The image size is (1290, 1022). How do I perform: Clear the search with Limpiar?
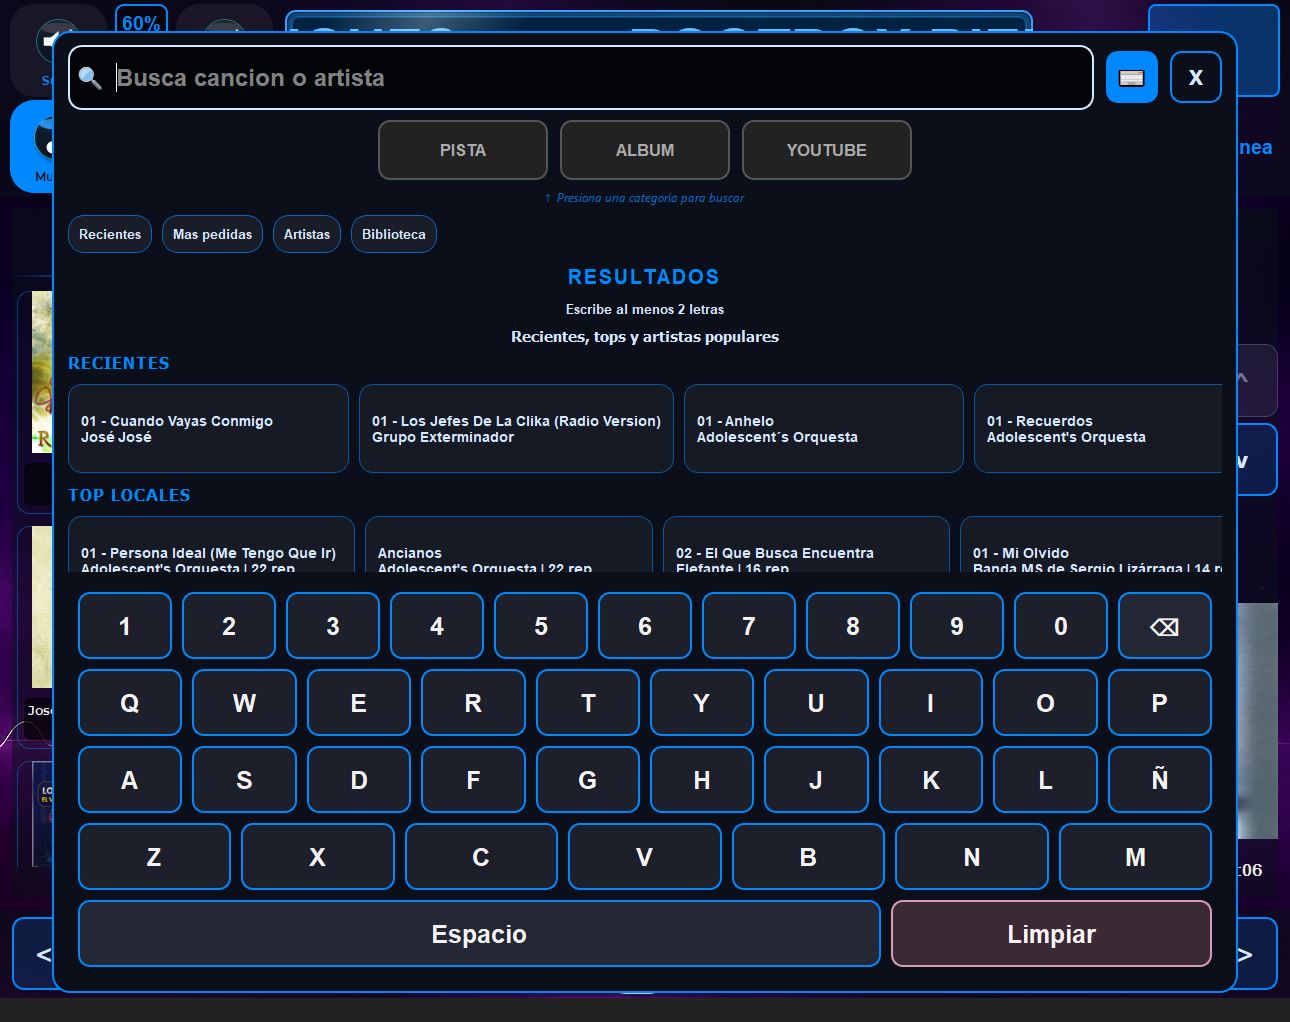point(1051,934)
